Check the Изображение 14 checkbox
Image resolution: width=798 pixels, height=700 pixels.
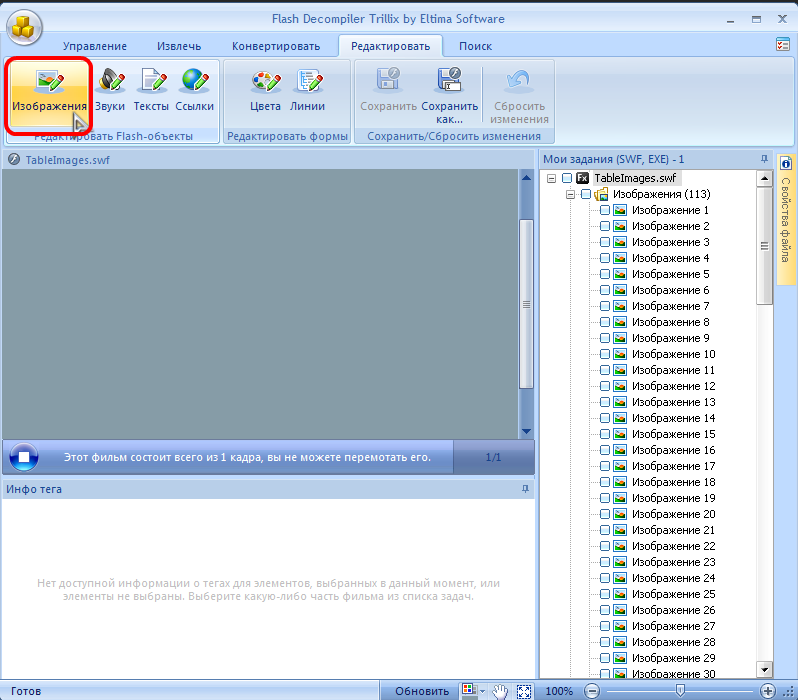point(605,418)
